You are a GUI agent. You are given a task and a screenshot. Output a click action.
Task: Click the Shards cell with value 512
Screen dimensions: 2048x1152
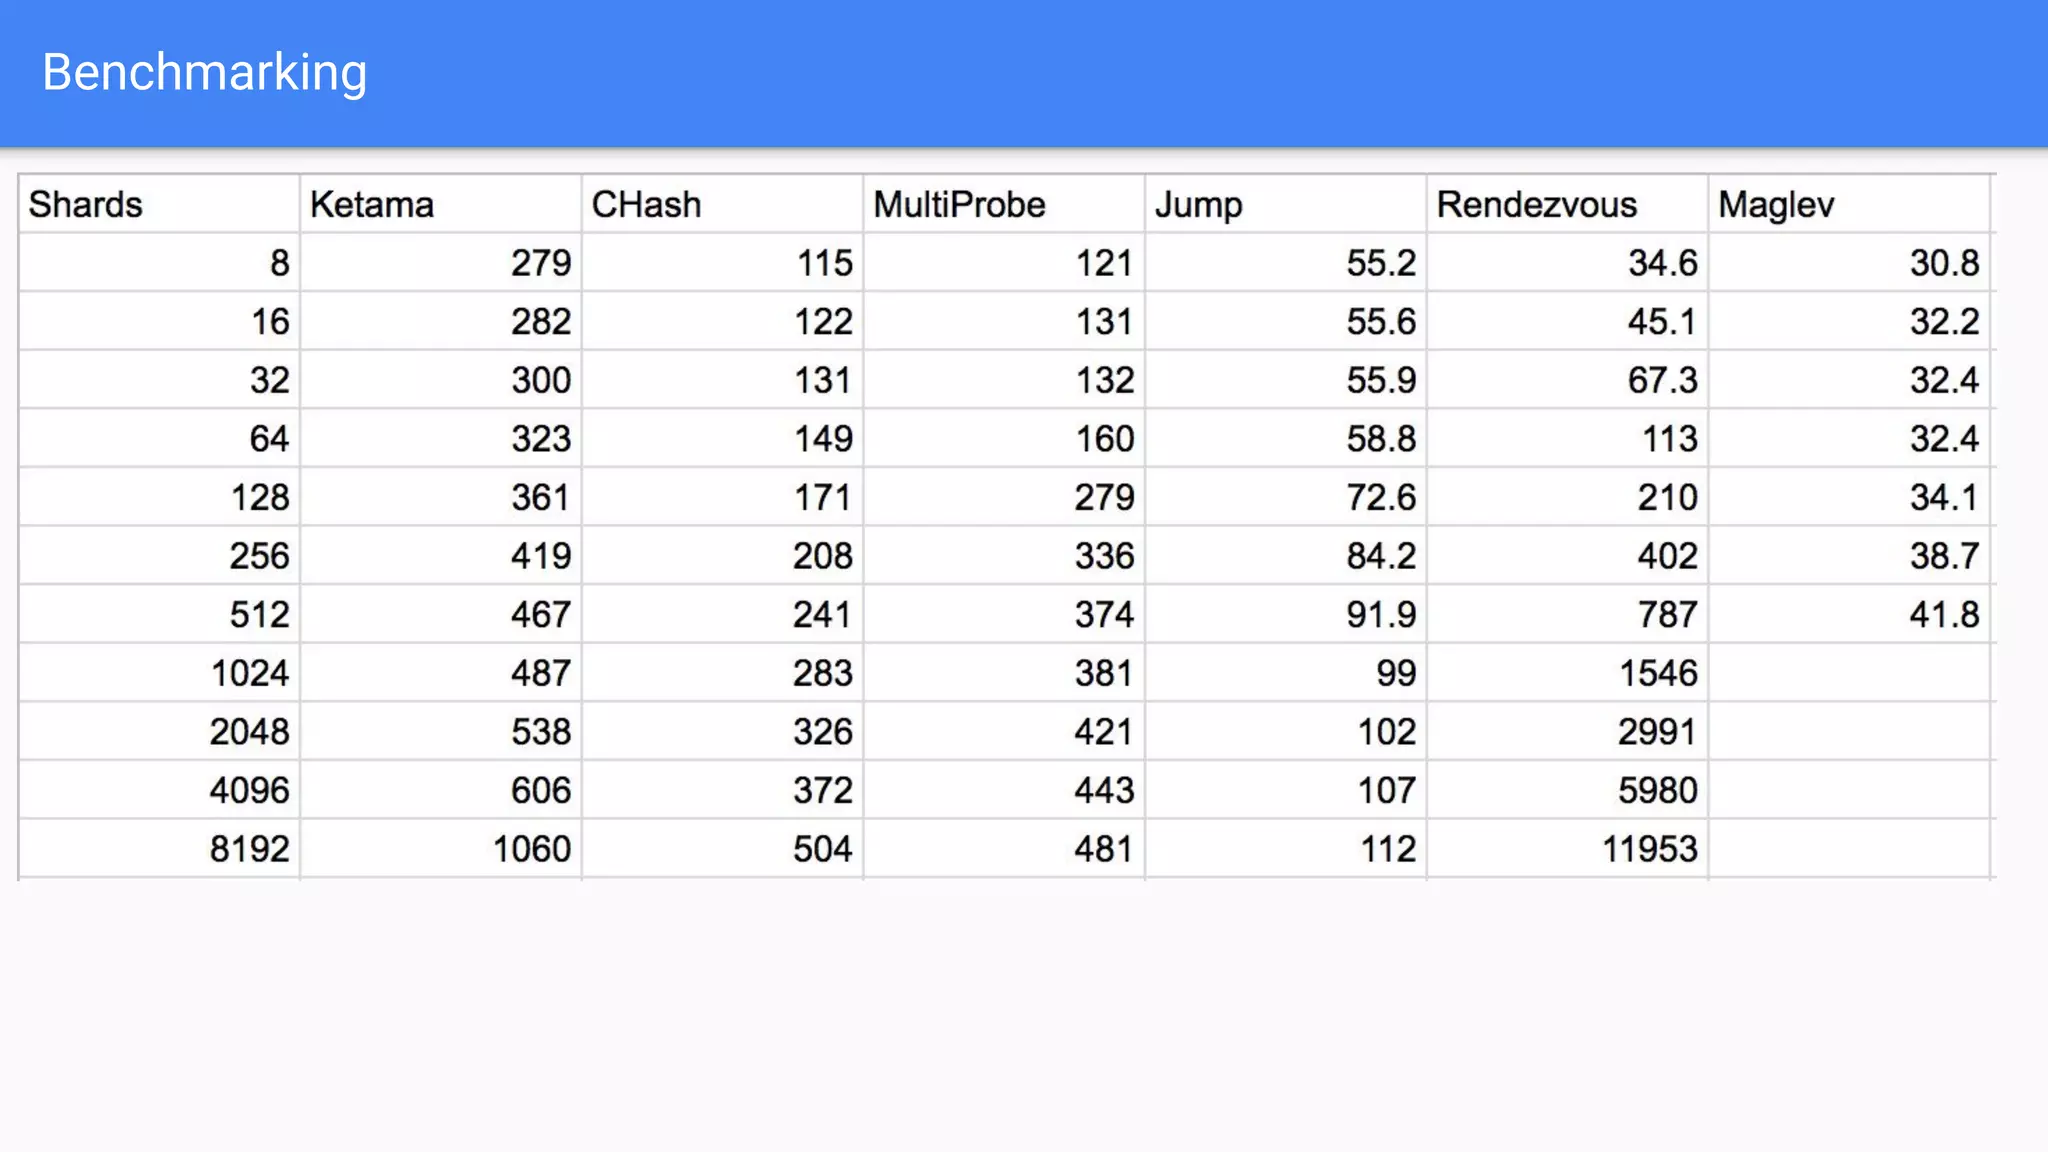159,614
